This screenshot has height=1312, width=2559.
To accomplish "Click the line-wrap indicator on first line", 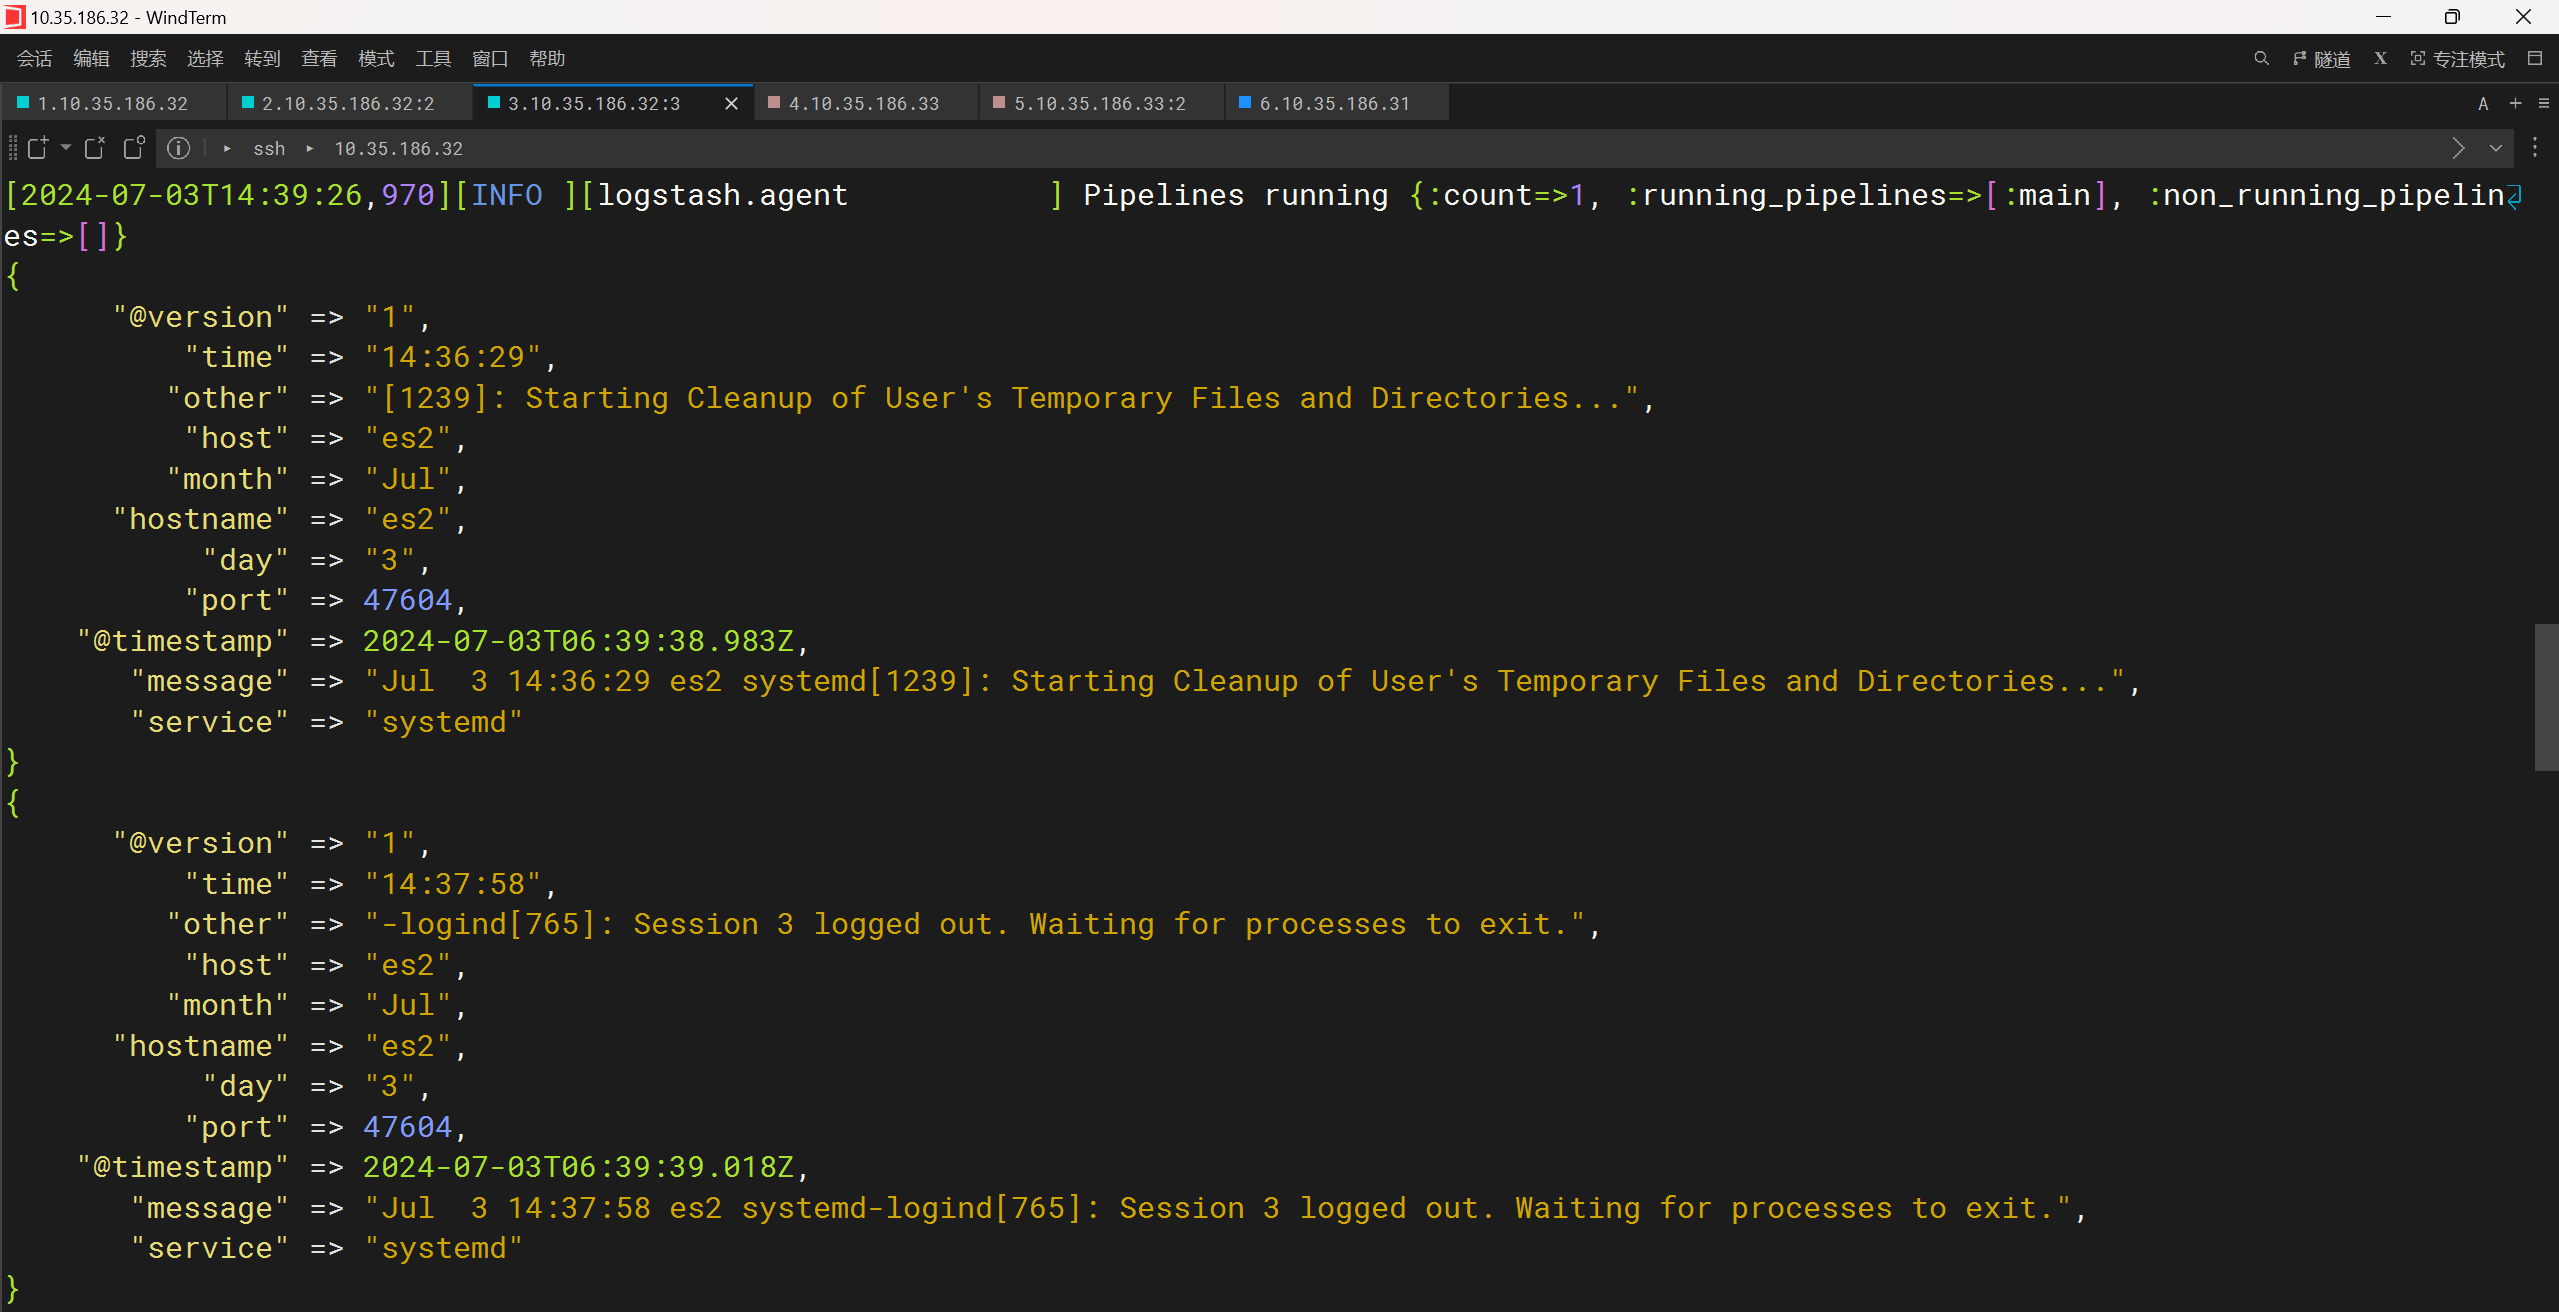I will 2515,196.
